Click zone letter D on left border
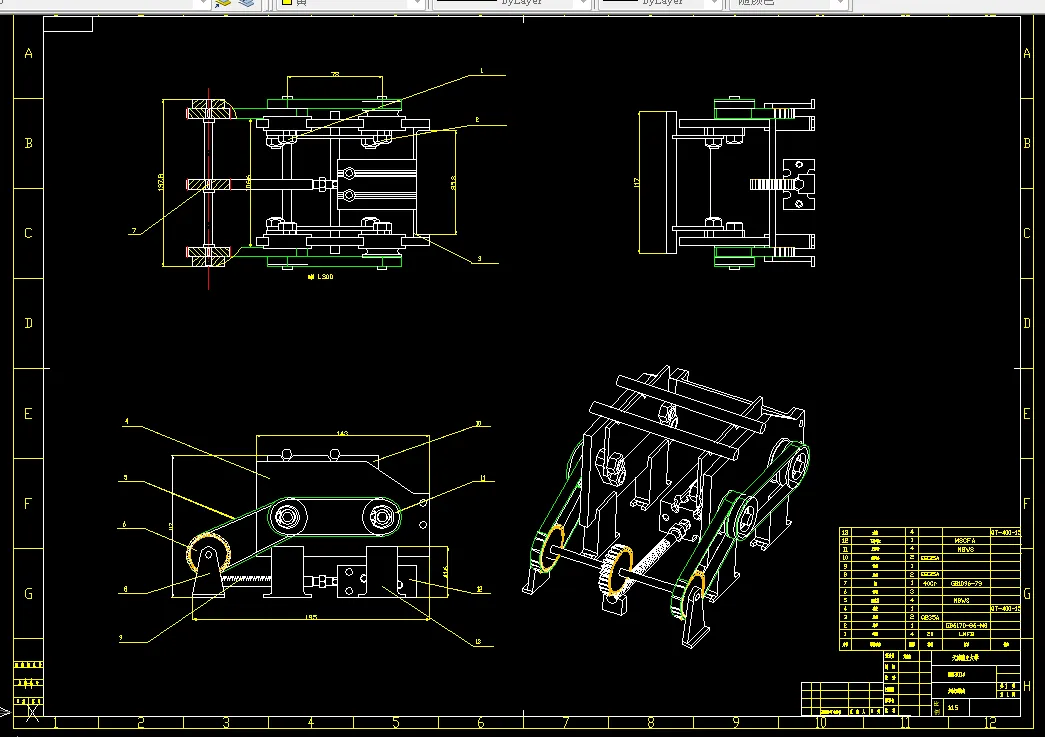The image size is (1045, 737). [x=28, y=323]
